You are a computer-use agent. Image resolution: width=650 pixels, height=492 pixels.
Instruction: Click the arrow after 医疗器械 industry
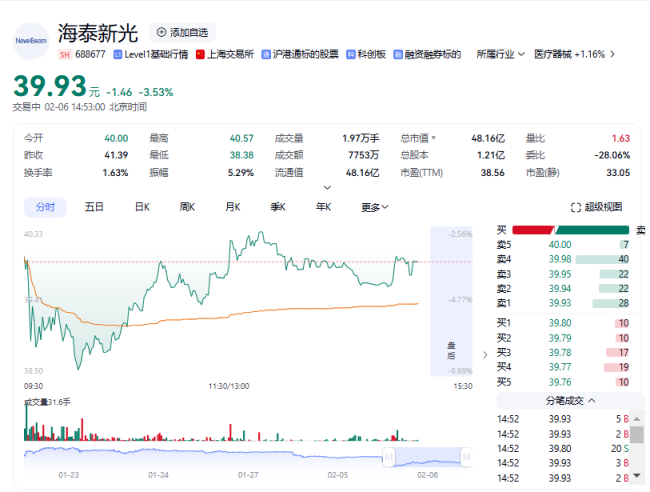click(612, 54)
